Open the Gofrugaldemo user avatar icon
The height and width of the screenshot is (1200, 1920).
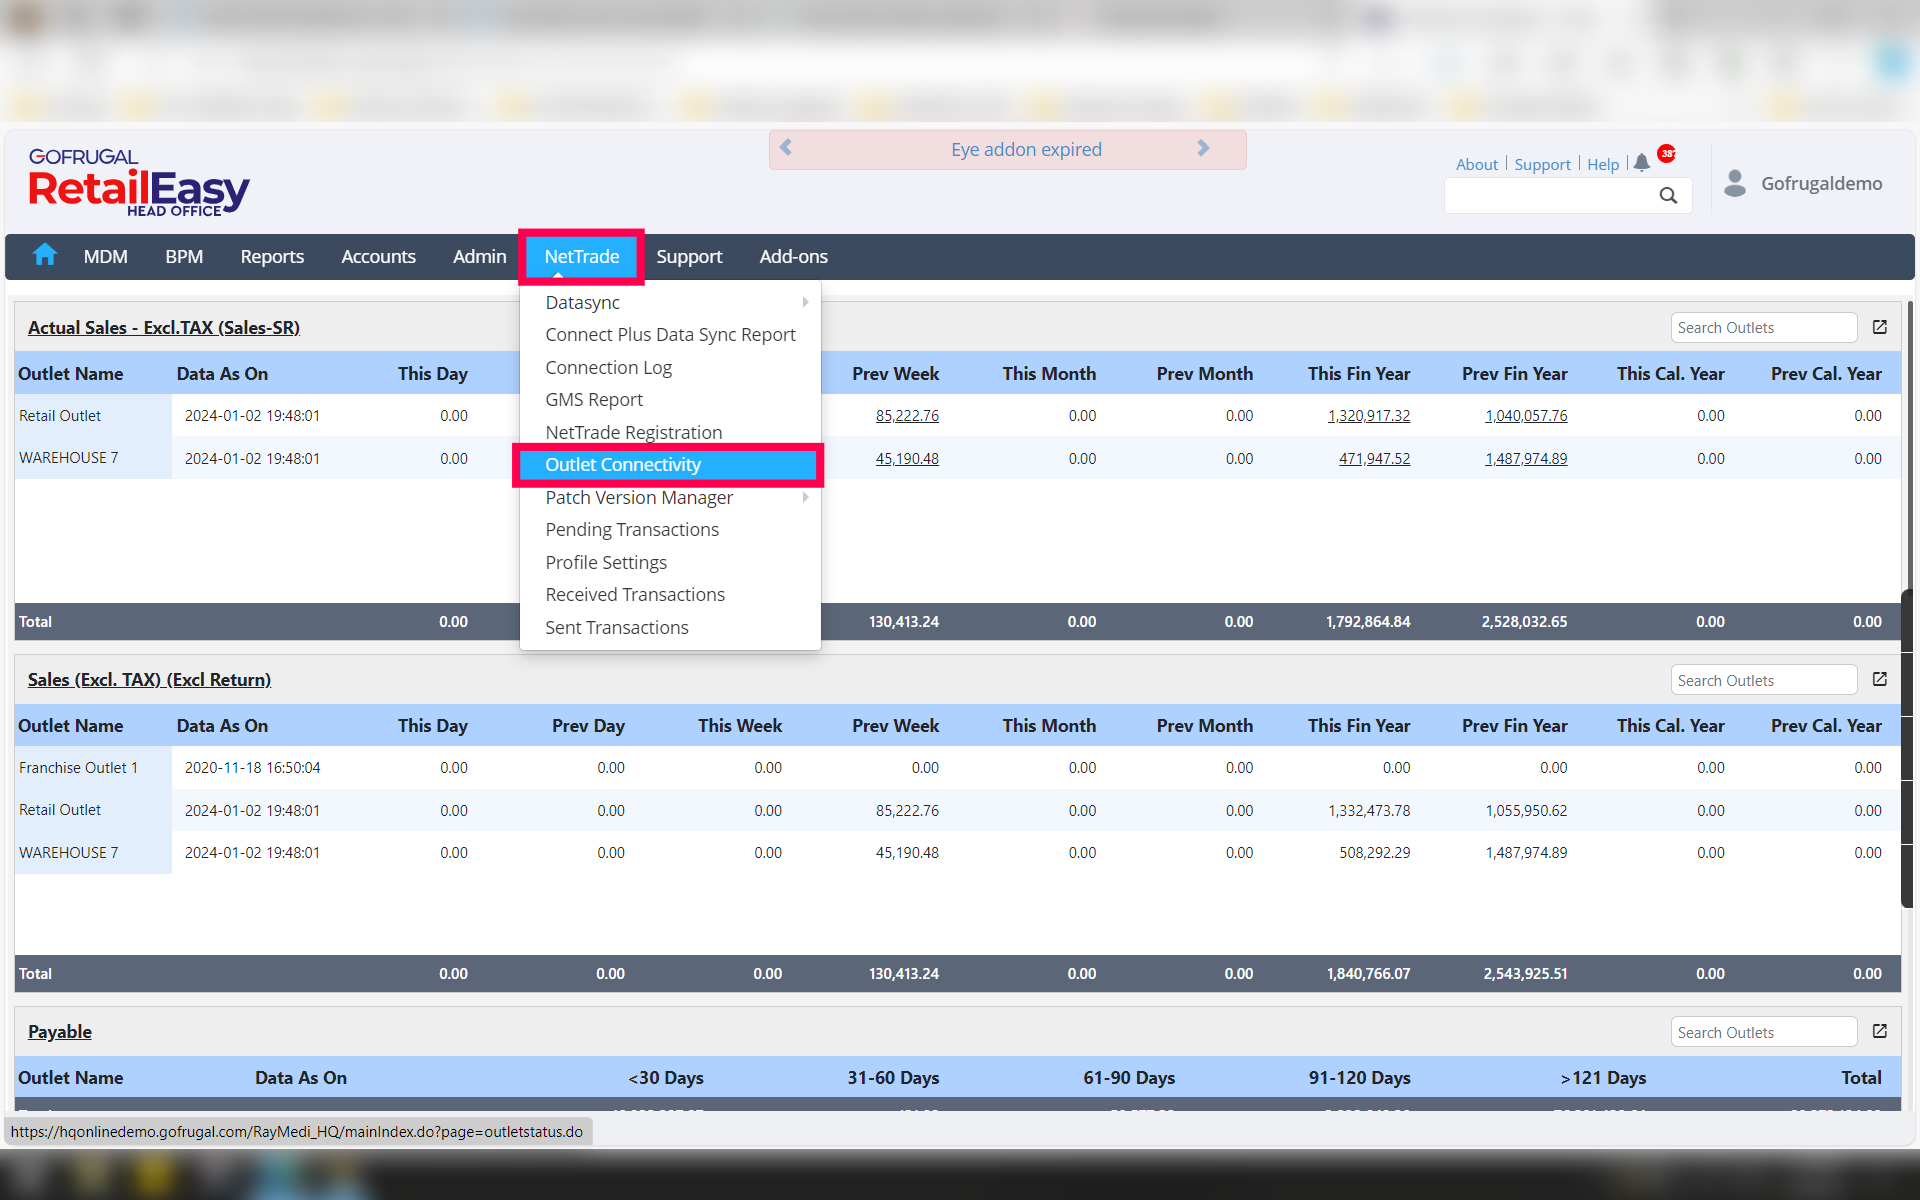click(x=1735, y=183)
